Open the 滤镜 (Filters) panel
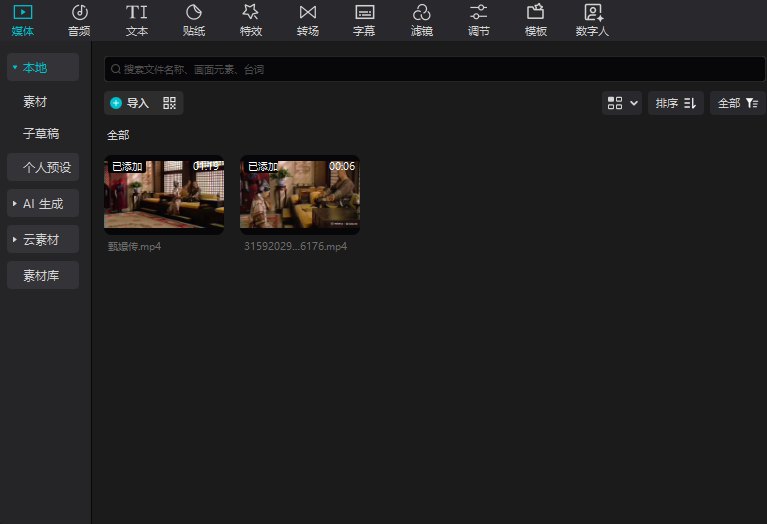Image resolution: width=767 pixels, height=524 pixels. click(422, 20)
